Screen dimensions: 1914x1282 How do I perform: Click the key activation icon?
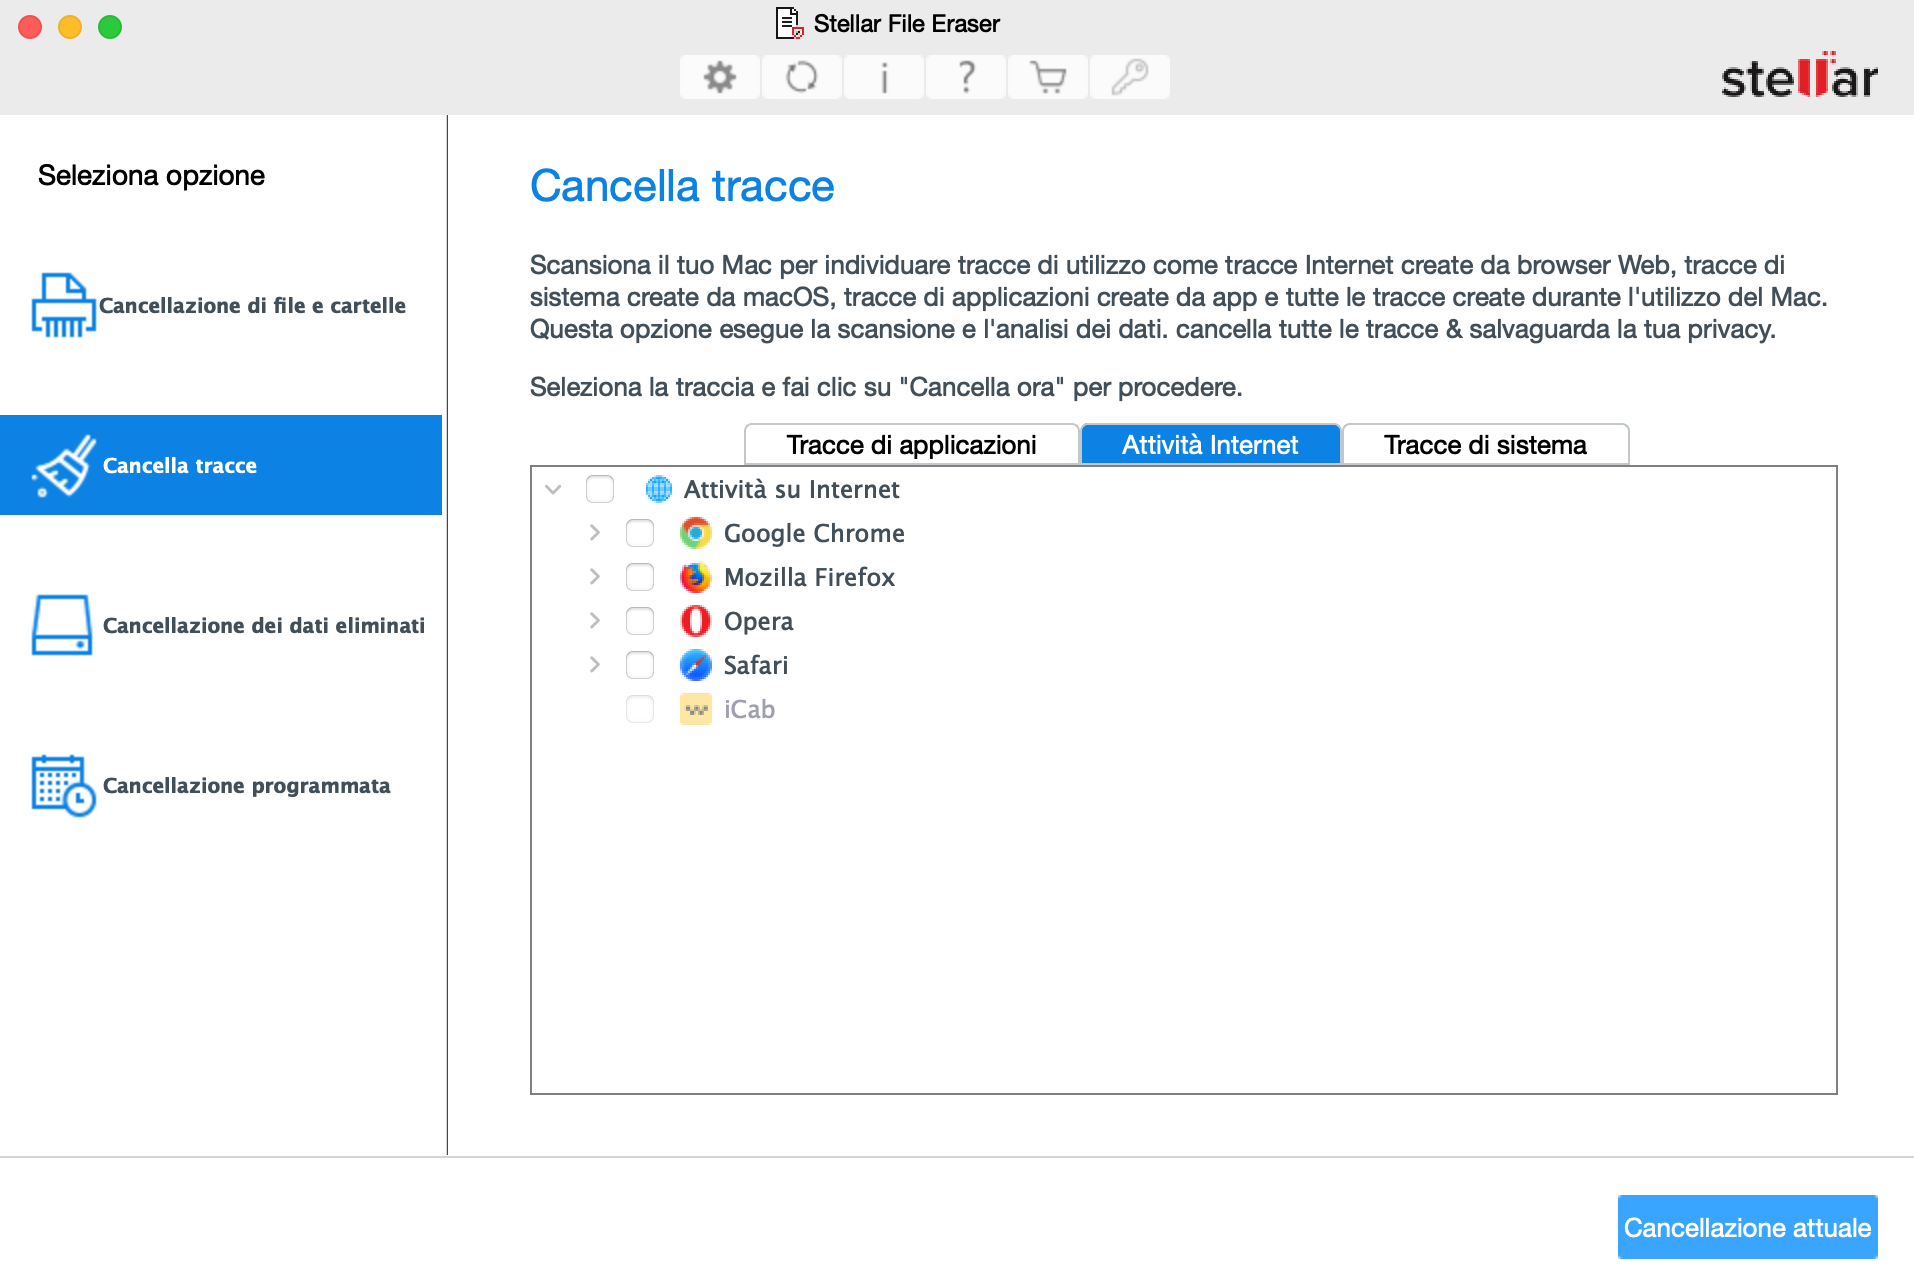(1130, 77)
